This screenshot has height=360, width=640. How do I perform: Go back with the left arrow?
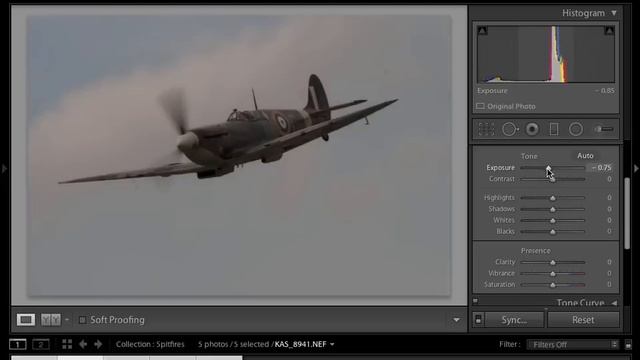coord(83,344)
